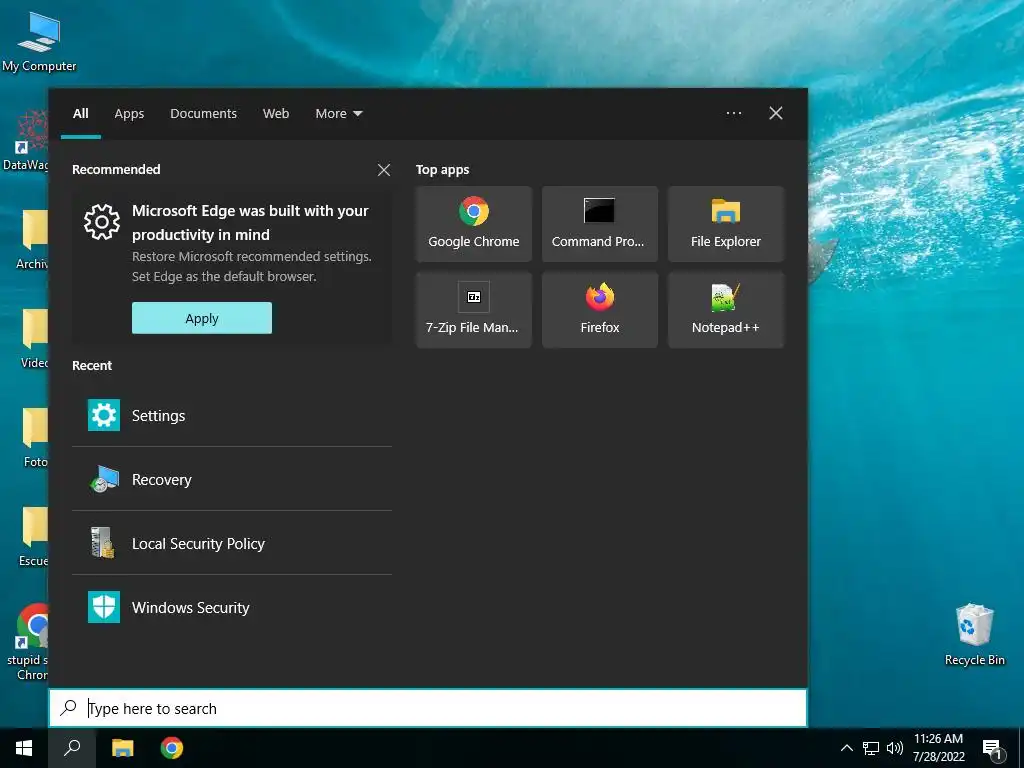Select the Recycle Bin desktop icon
This screenshot has width=1024, height=768.
pos(974,635)
